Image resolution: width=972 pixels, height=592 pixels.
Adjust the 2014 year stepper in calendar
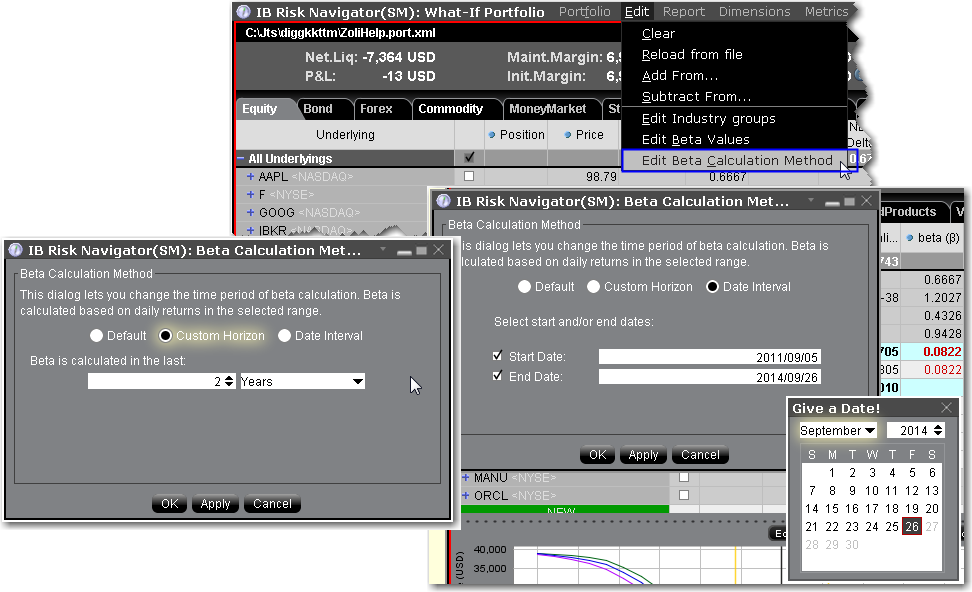tap(937, 431)
